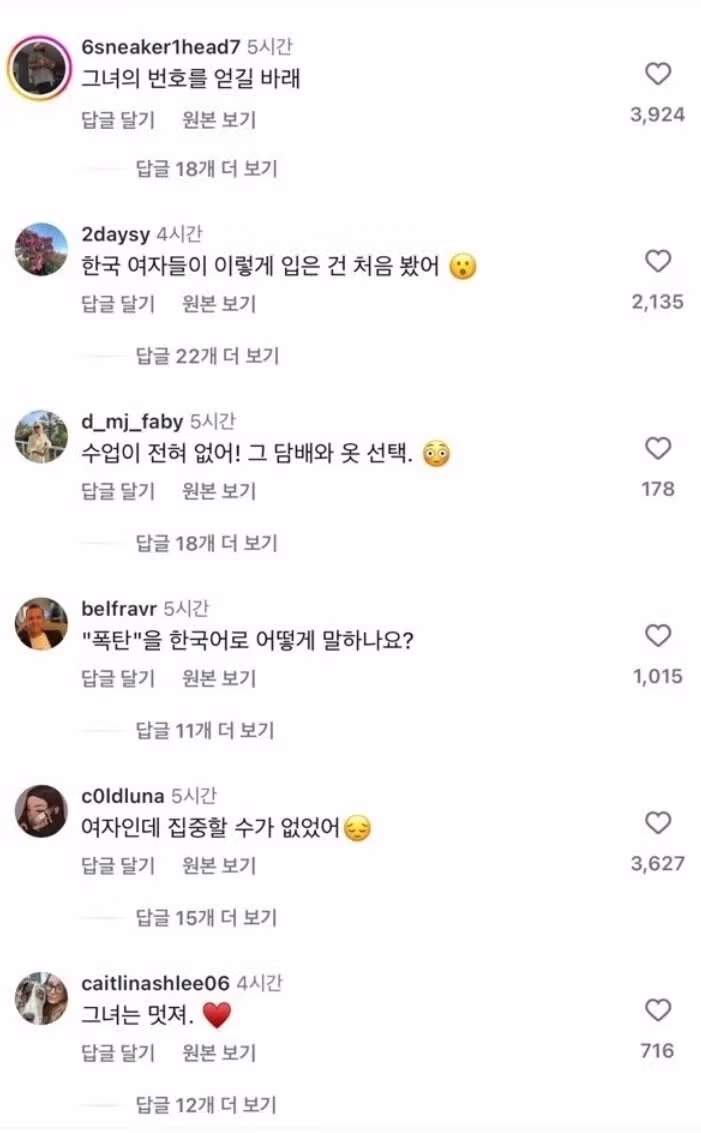Show 15 more replies under c0ldluna

point(206,917)
